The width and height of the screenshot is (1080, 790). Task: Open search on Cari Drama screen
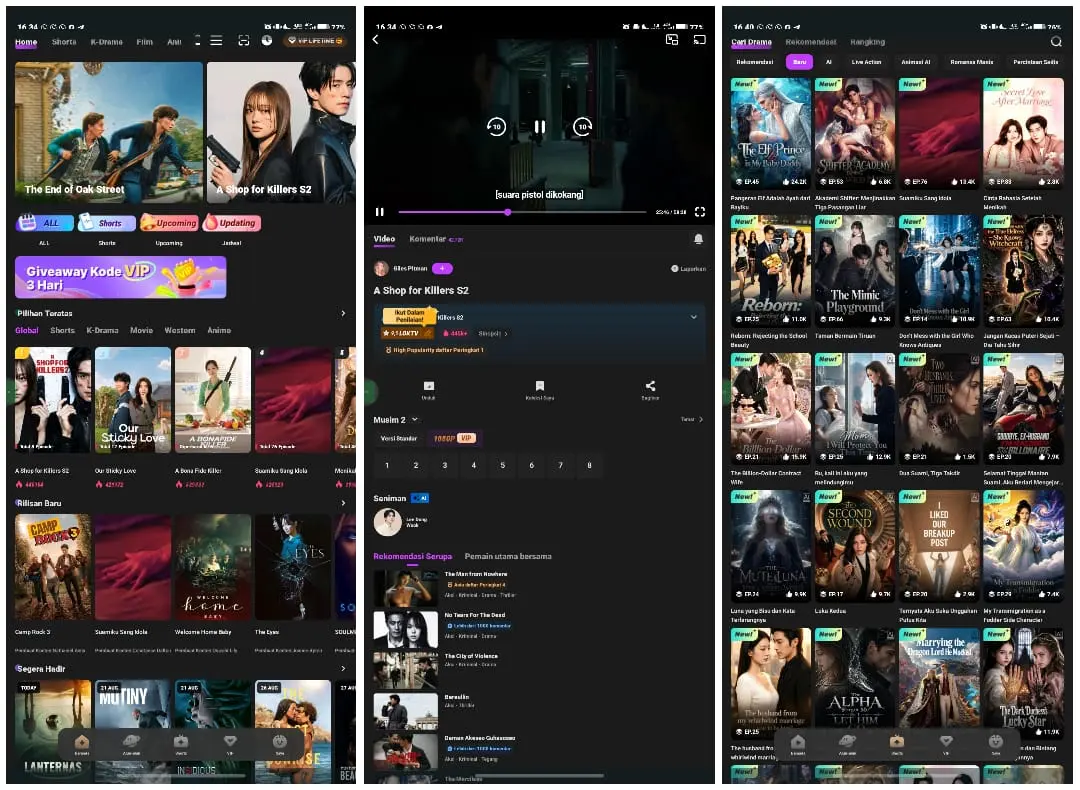[x=1056, y=42]
